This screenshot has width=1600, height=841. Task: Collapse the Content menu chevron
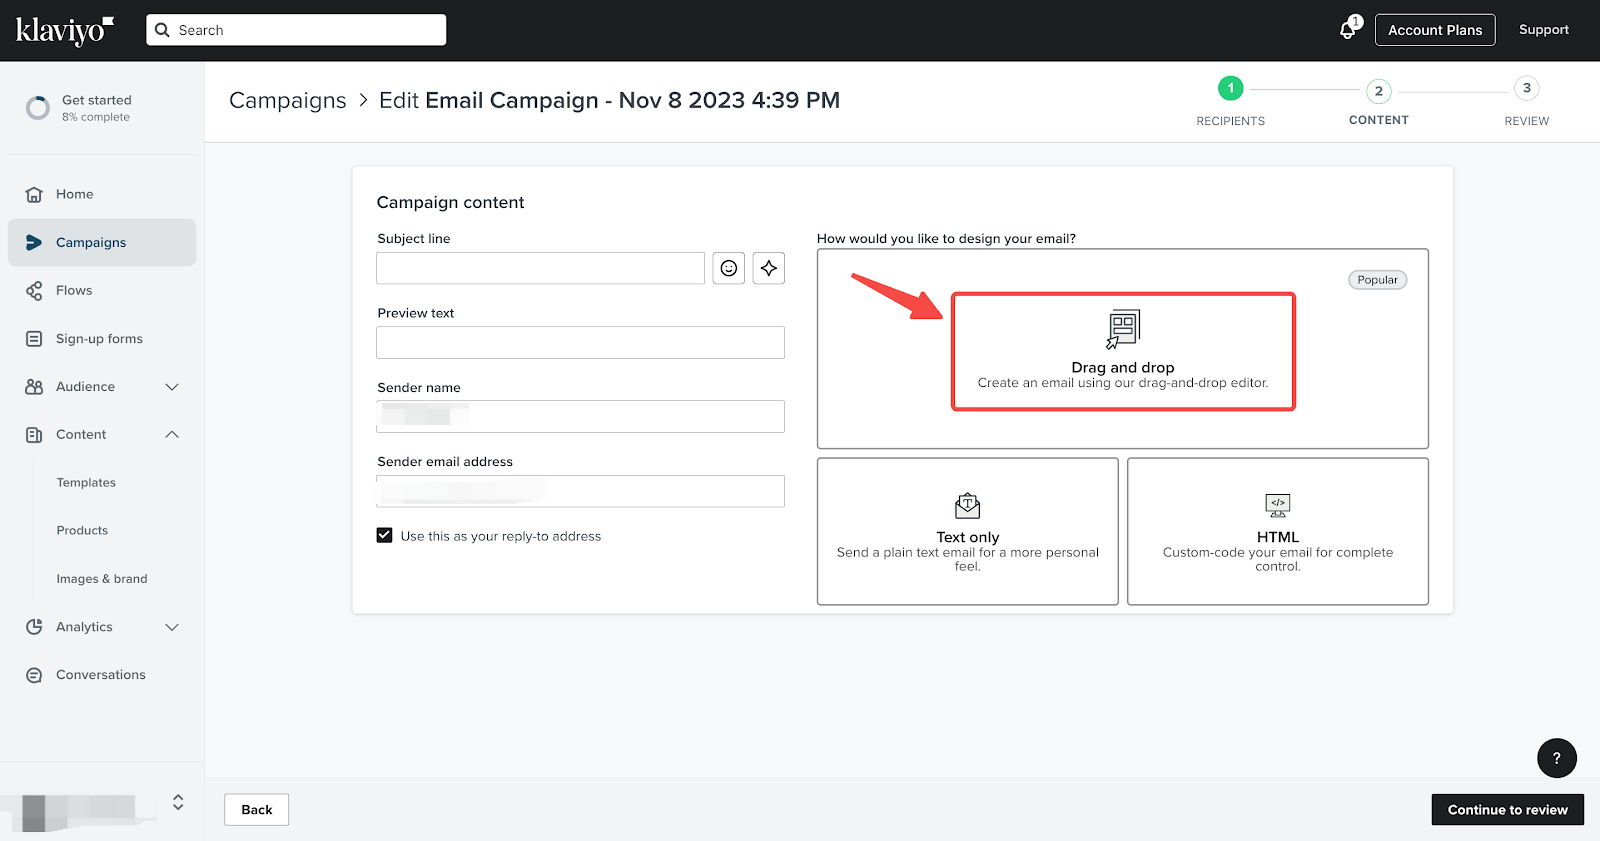click(x=172, y=435)
